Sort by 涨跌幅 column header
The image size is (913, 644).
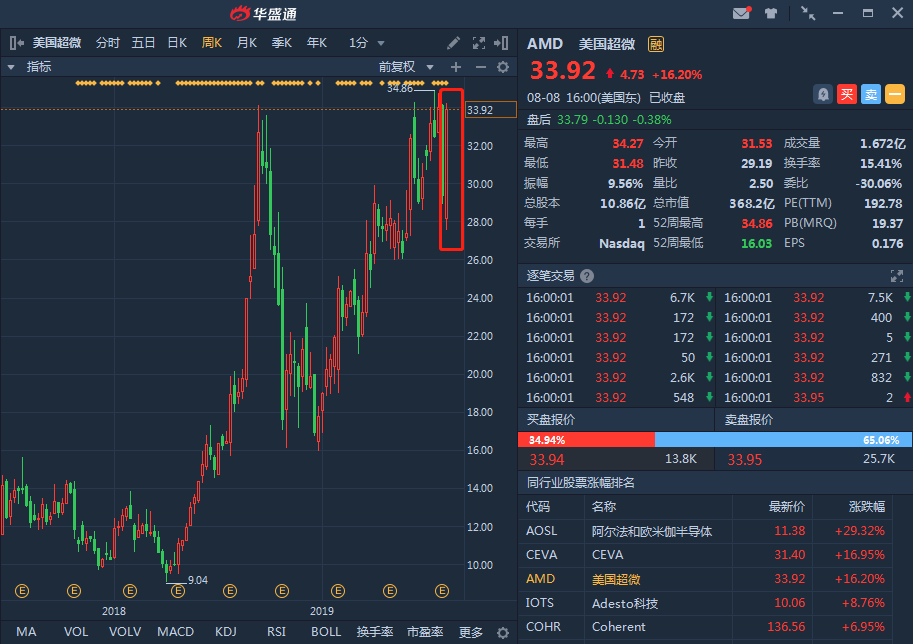click(866, 507)
